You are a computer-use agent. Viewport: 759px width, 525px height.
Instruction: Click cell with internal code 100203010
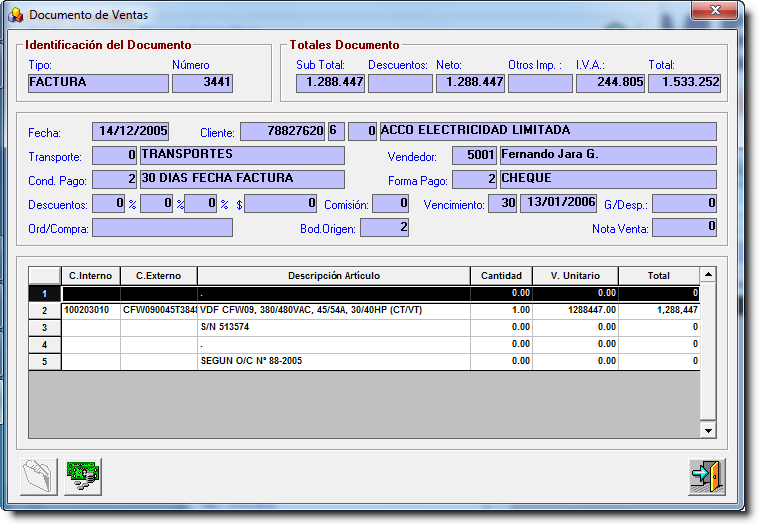91,310
